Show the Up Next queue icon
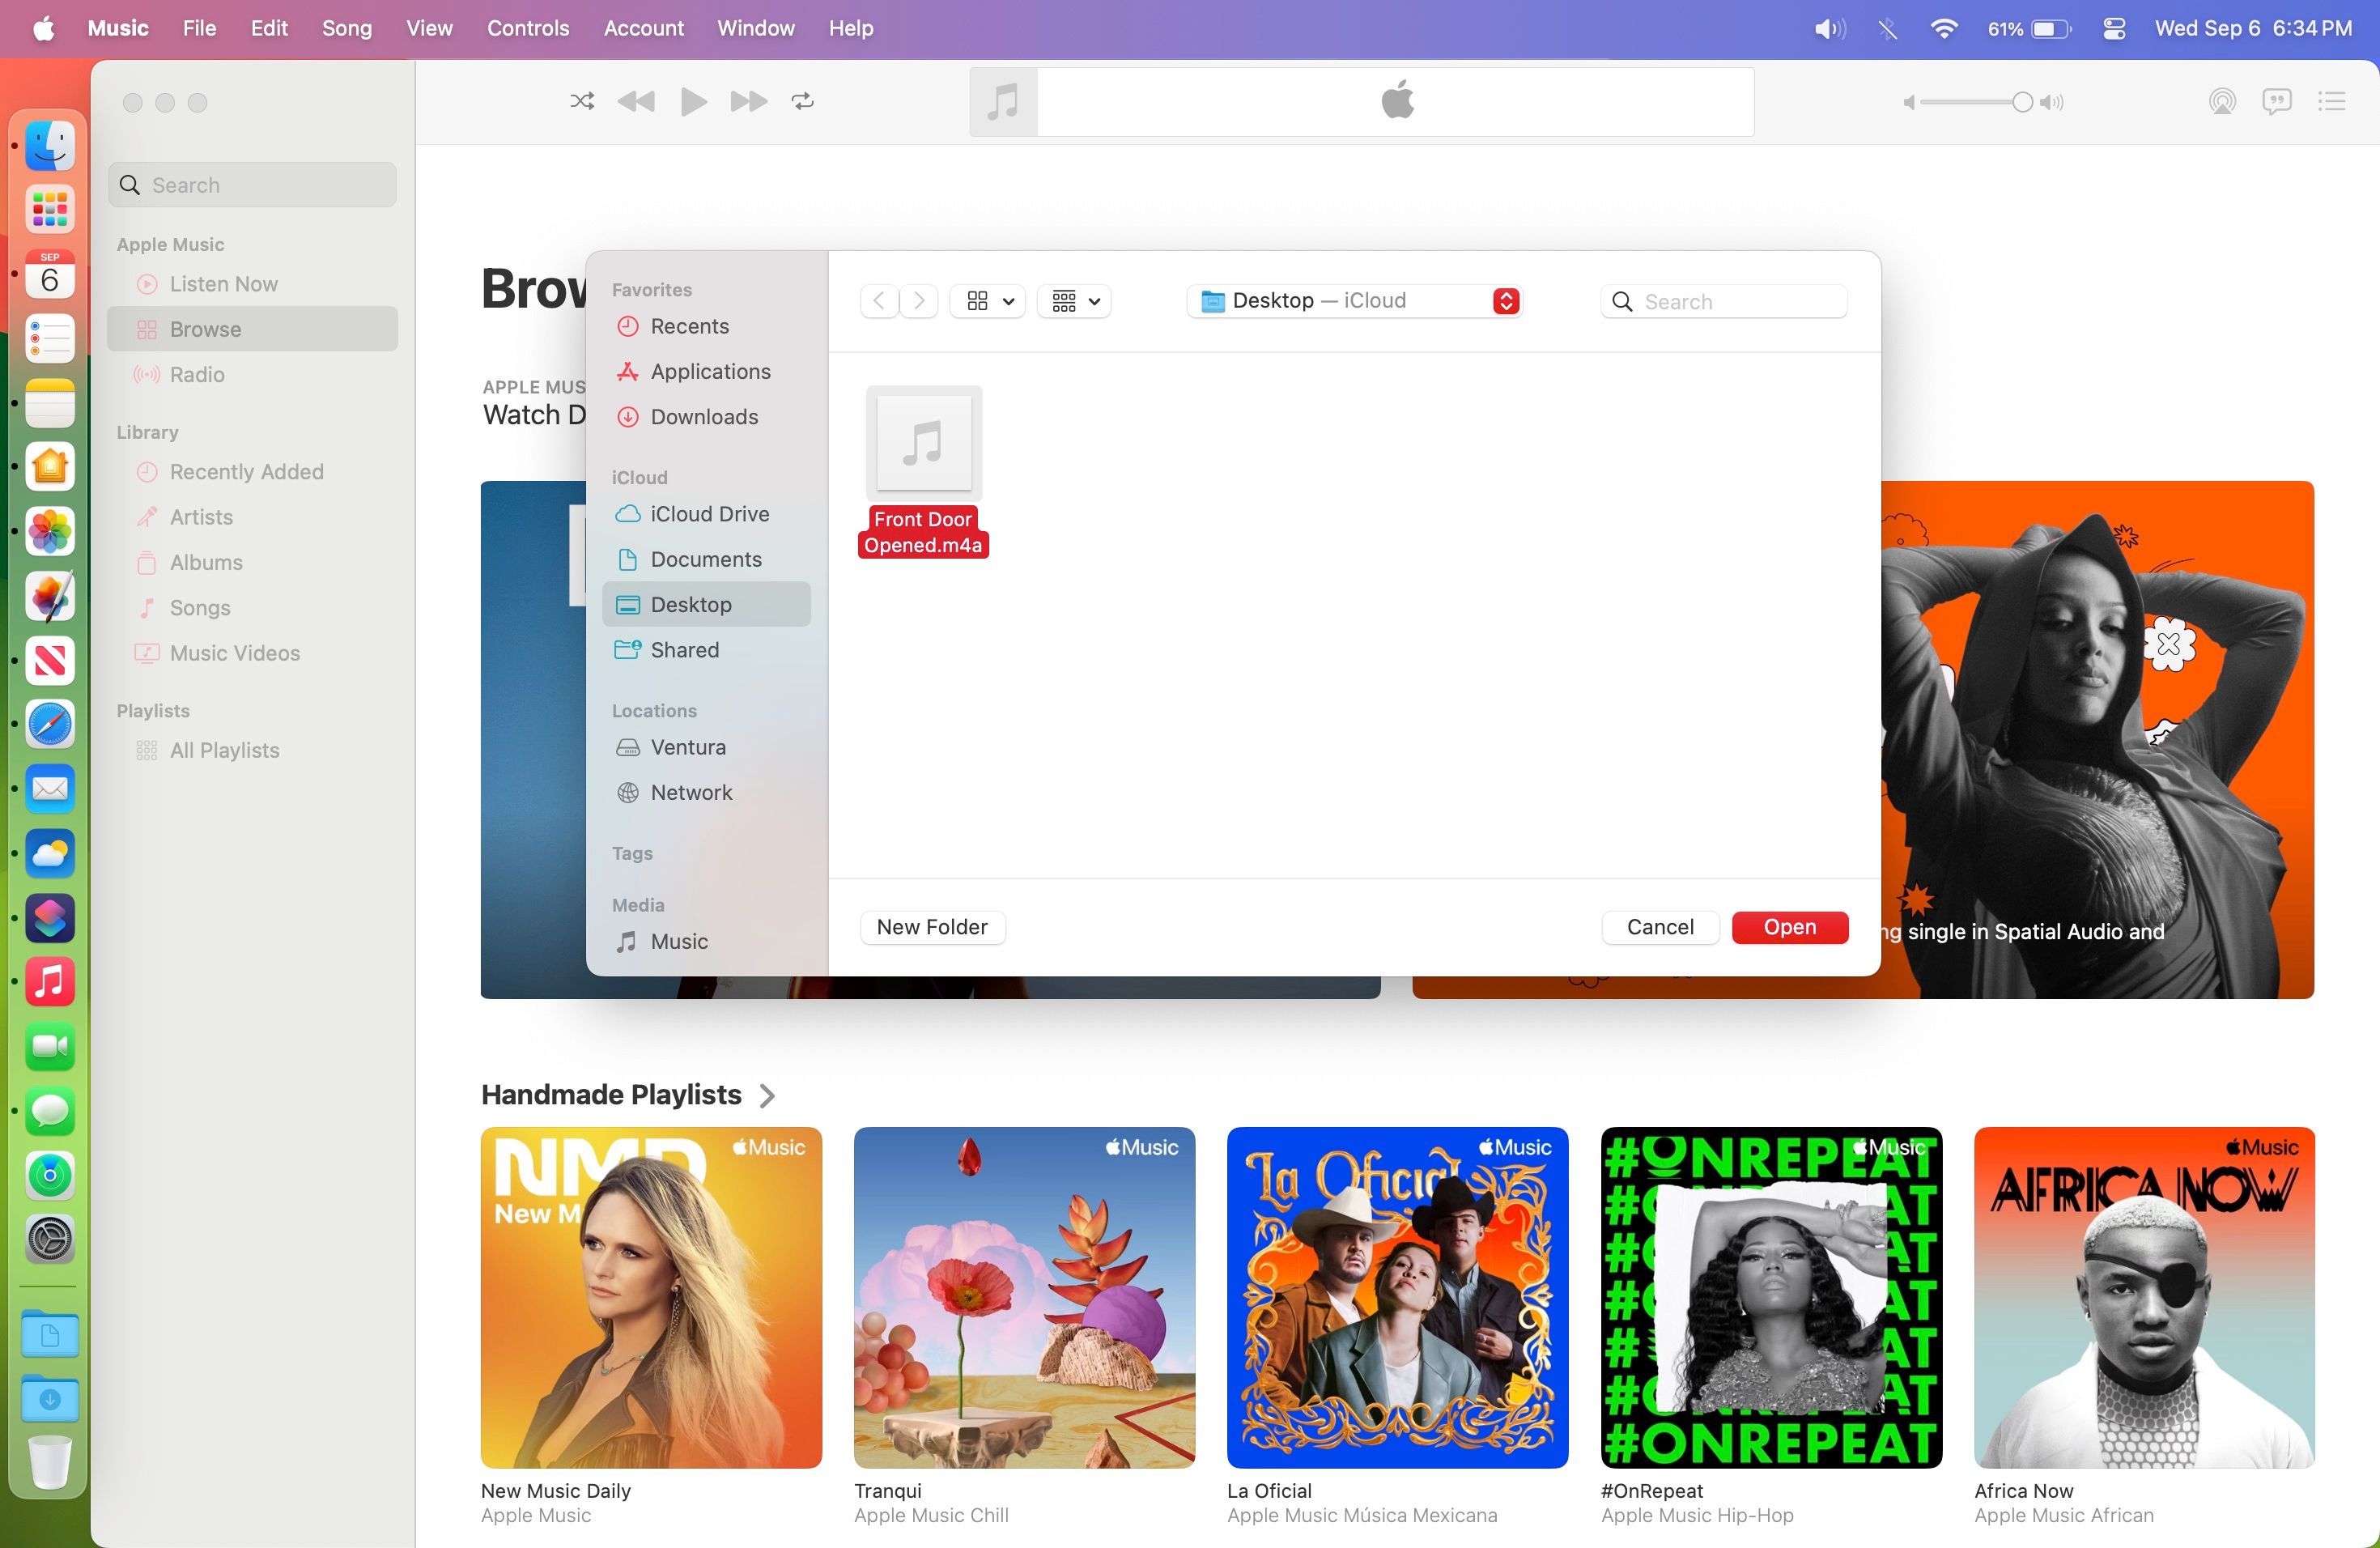 [x=2331, y=101]
